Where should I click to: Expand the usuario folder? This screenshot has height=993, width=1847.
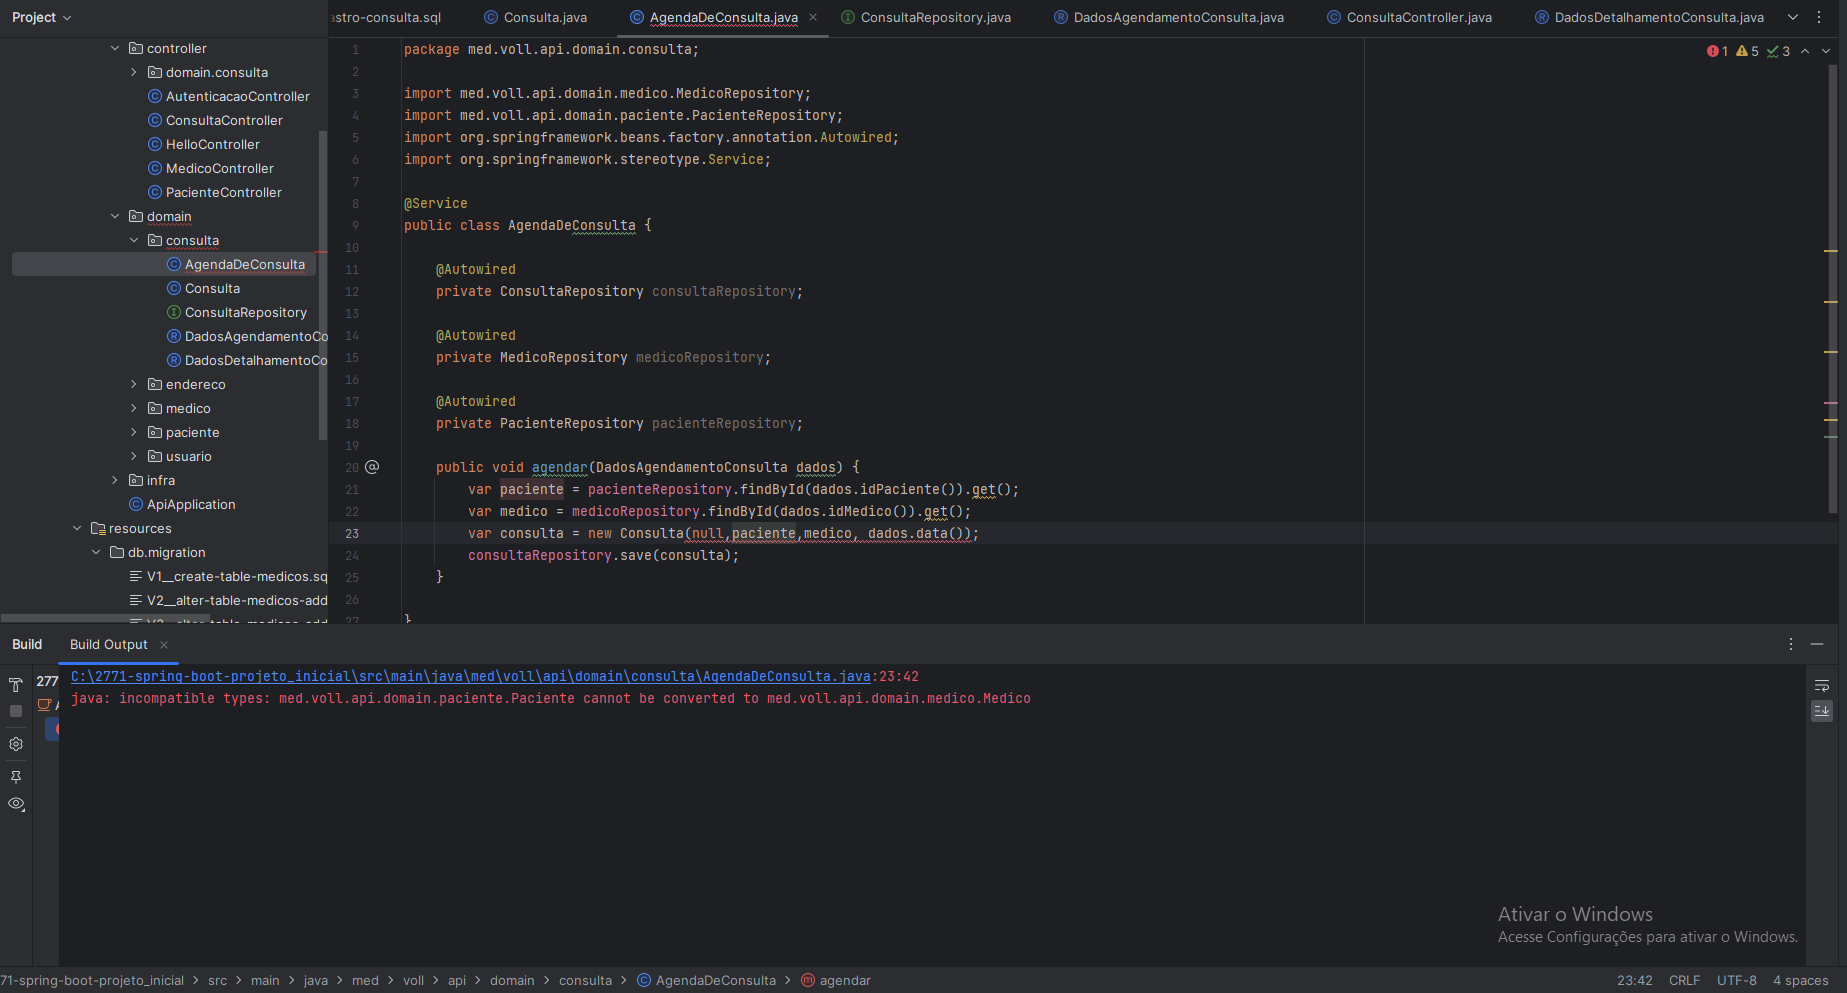point(134,456)
